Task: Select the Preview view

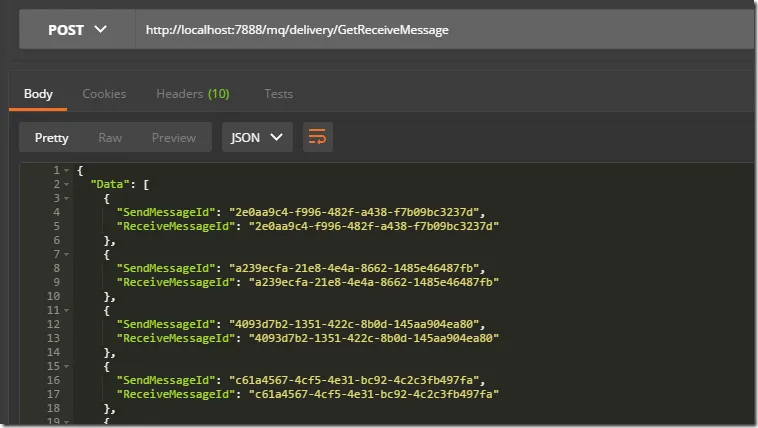Action: [174, 138]
